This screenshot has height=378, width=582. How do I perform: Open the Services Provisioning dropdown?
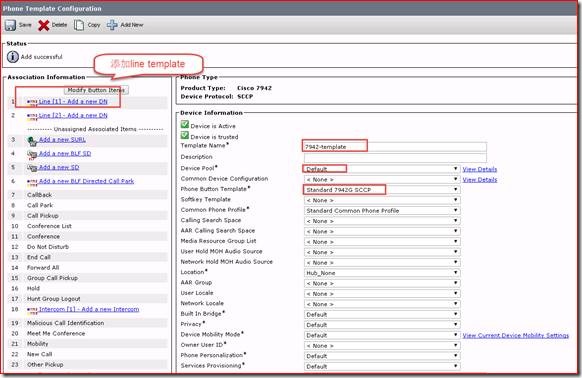pos(382,366)
